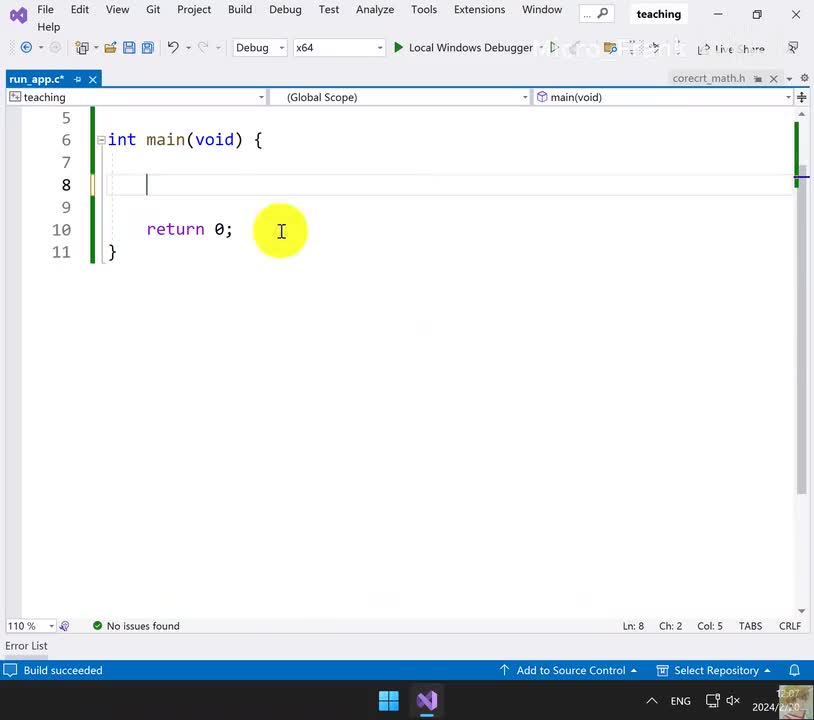
Task: Collapse the main function outline toggle
Action: 101,140
